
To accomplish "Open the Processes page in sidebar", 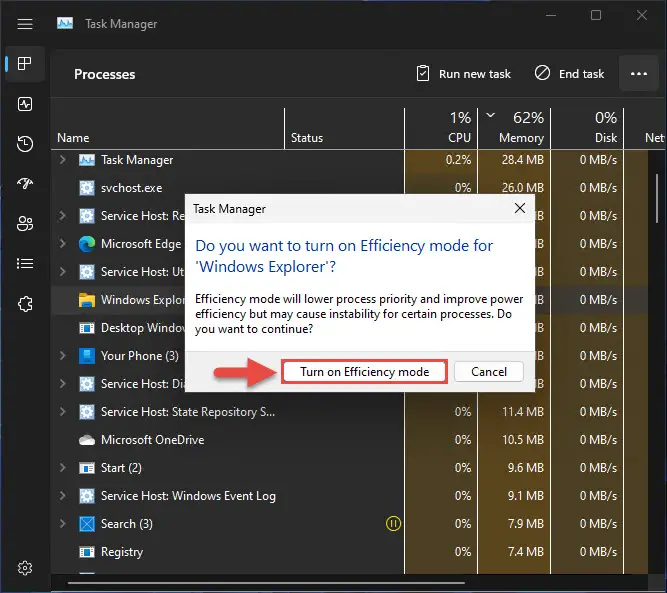I will tap(25, 64).
